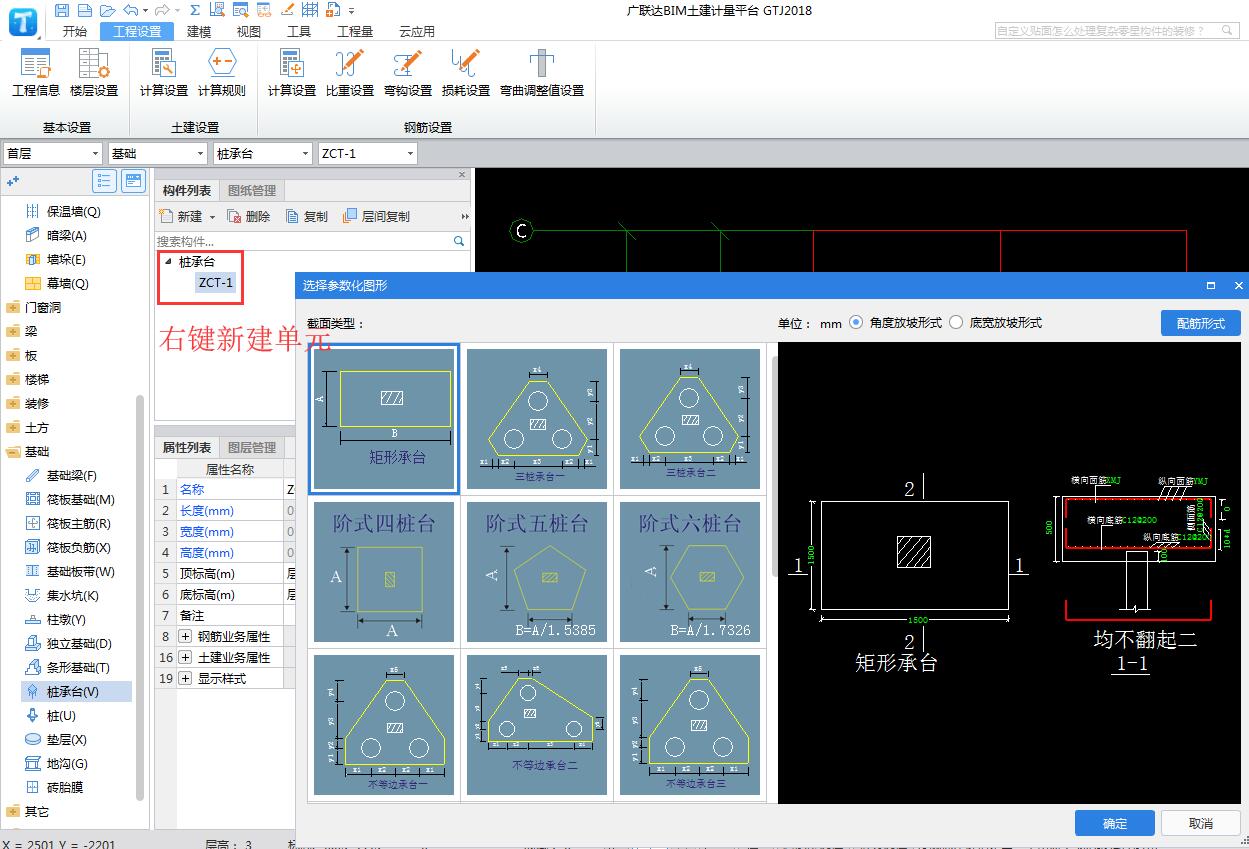The height and width of the screenshot is (849, 1249).
Task: Open the 云应用 ribbon tab
Action: pyautogui.click(x=417, y=31)
